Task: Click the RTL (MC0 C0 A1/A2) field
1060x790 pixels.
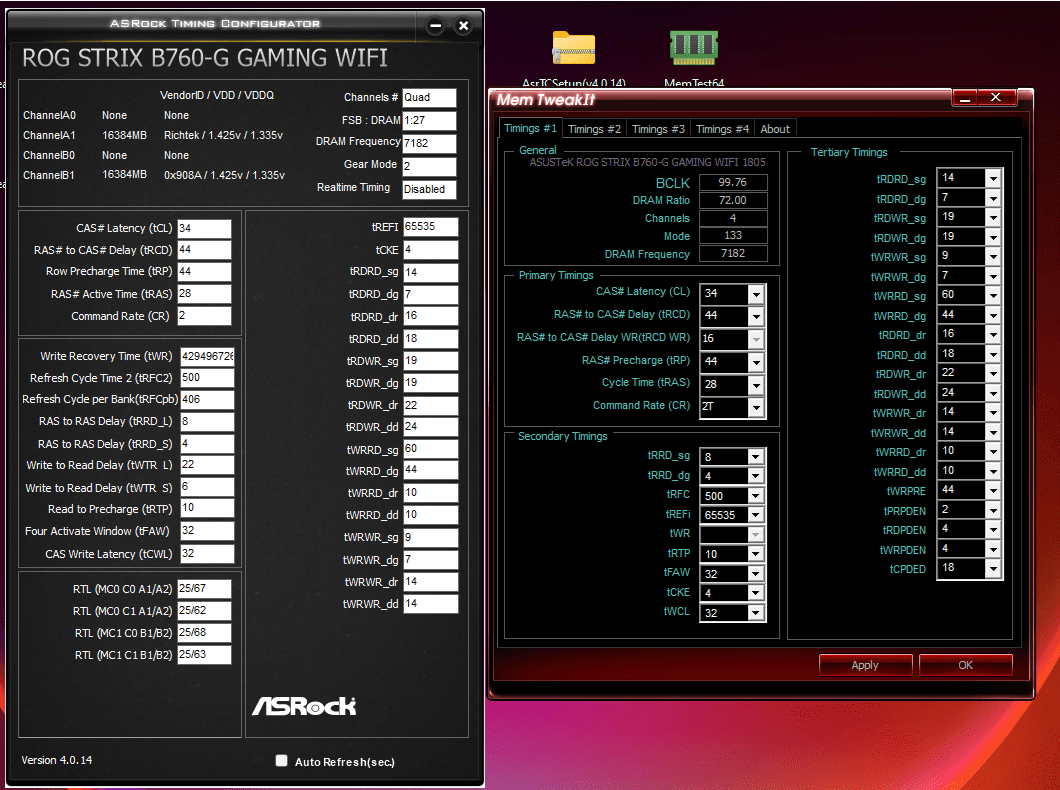Action: point(204,589)
